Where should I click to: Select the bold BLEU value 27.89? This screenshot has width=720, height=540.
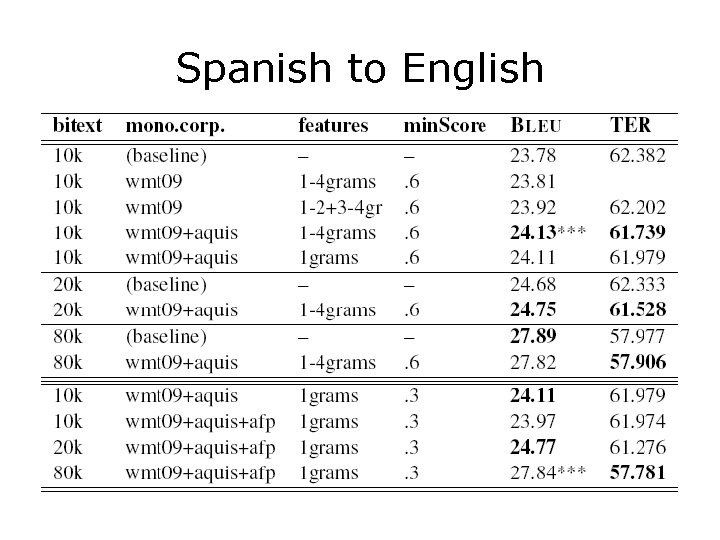[x=533, y=337]
